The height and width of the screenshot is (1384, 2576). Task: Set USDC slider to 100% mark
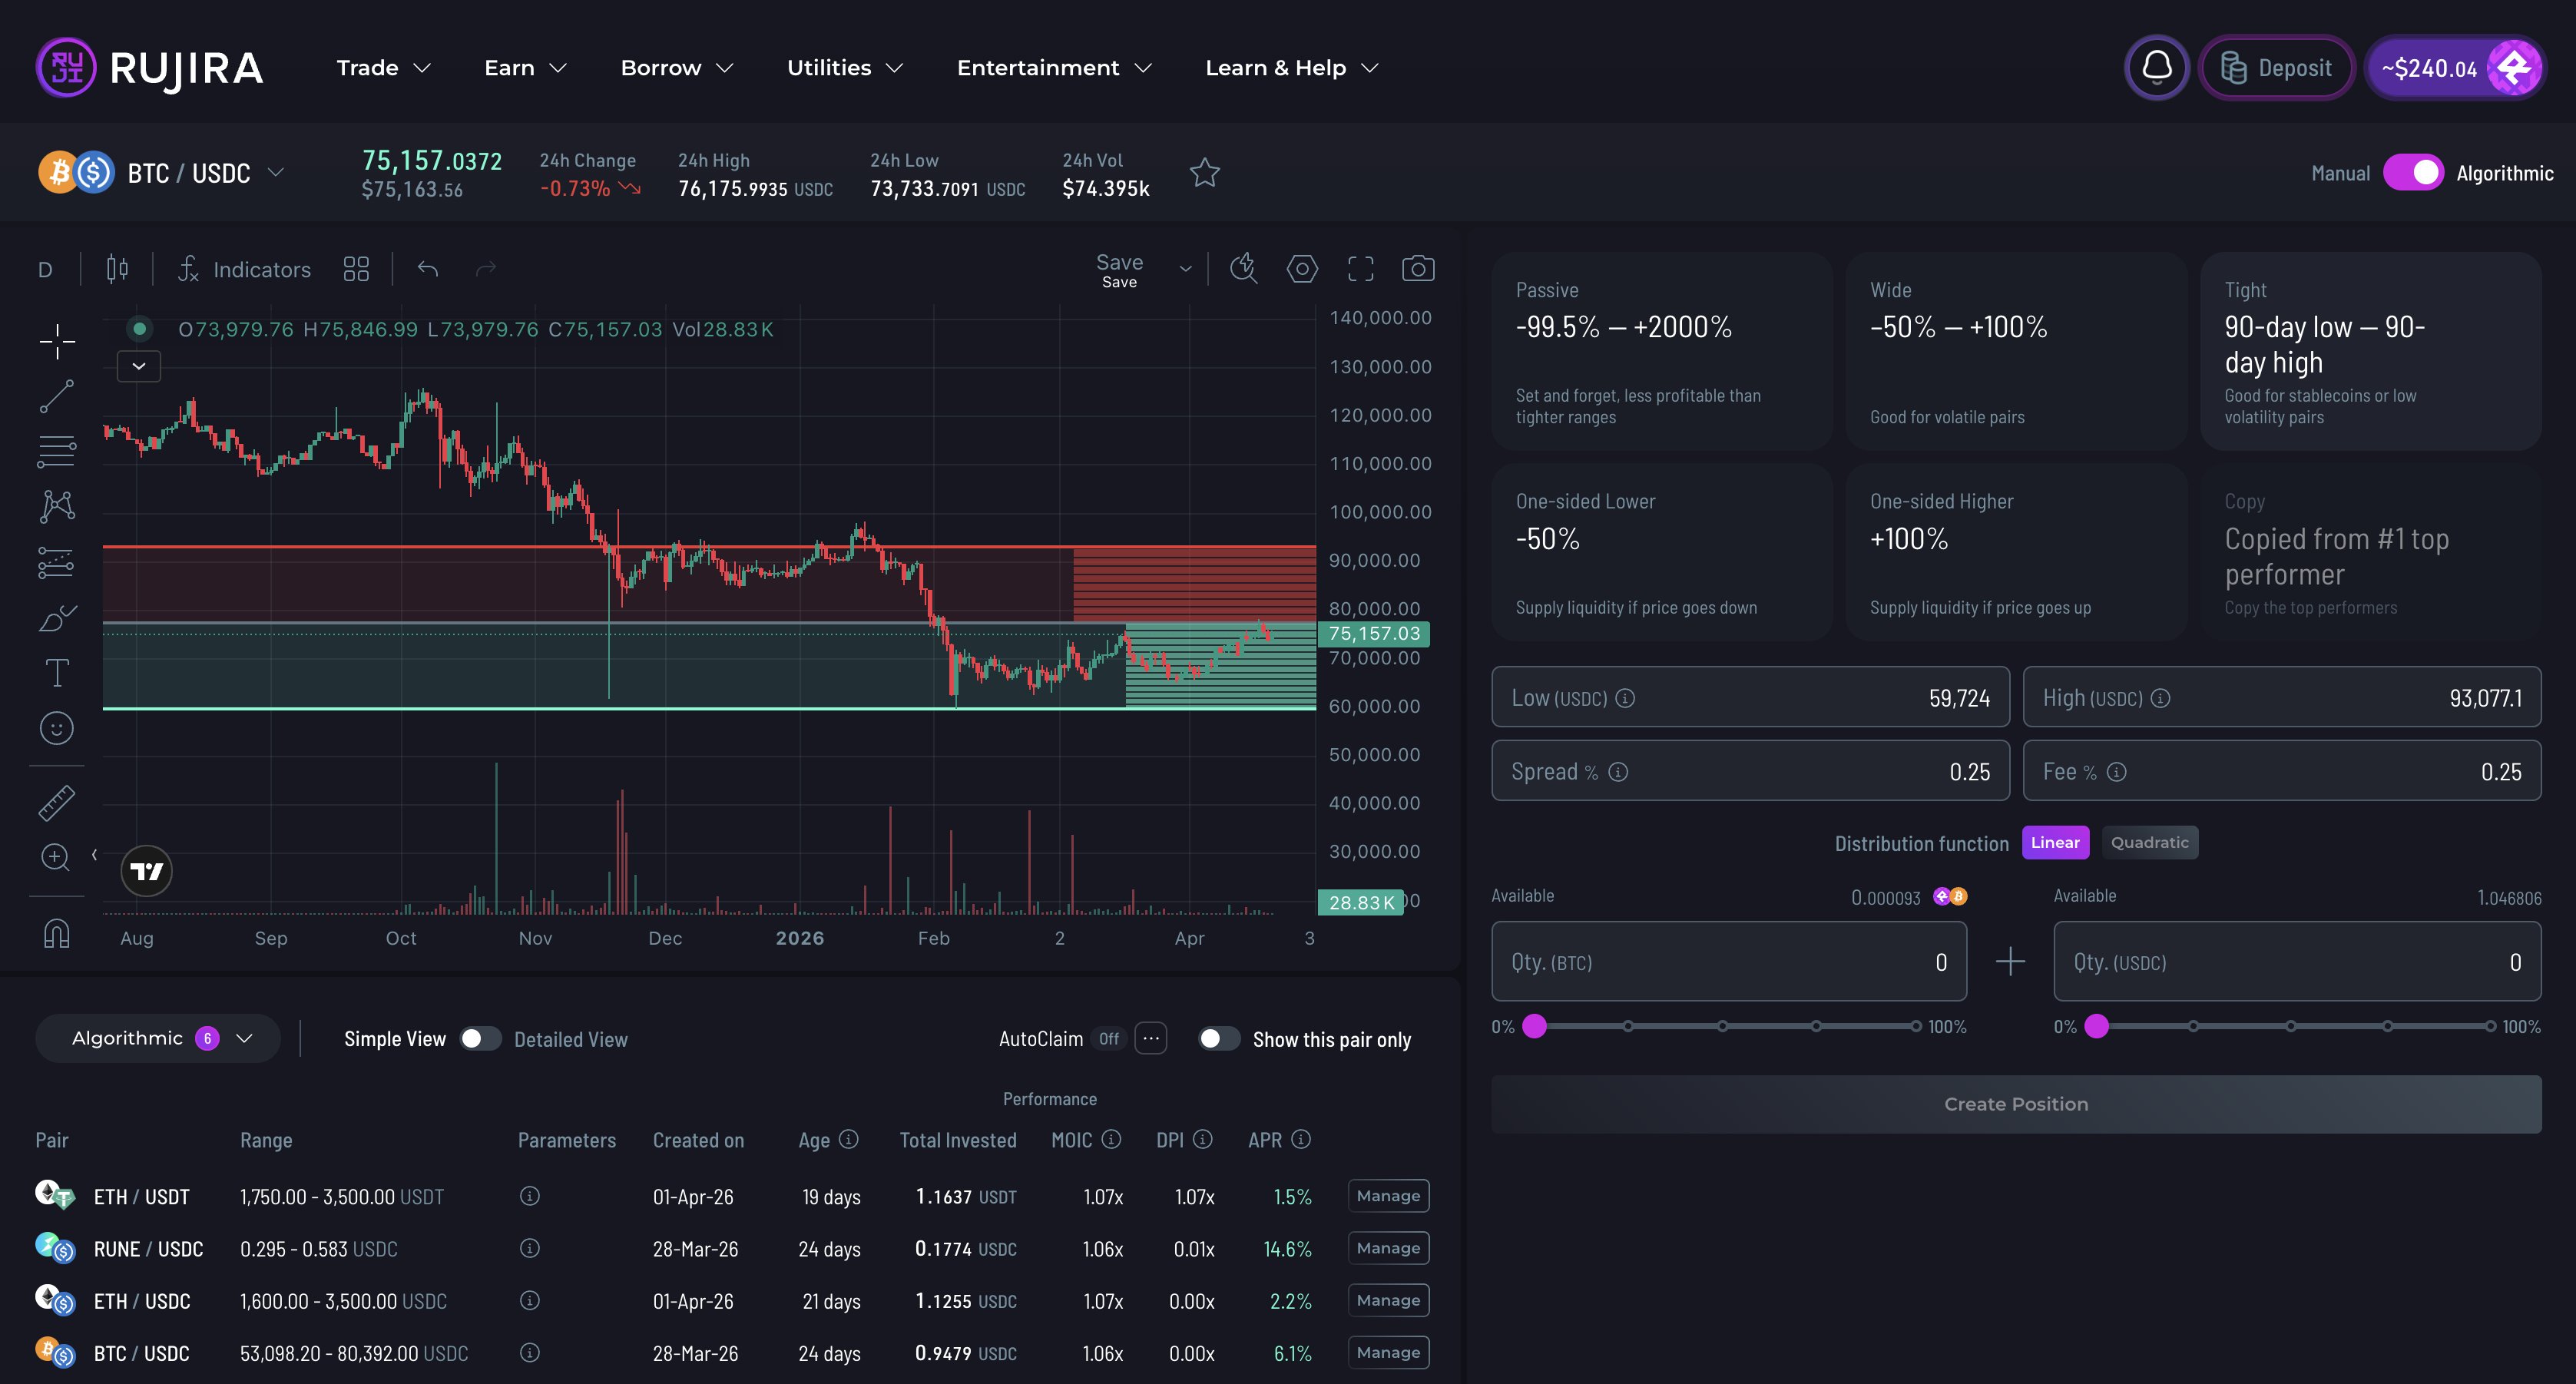2490,1026
